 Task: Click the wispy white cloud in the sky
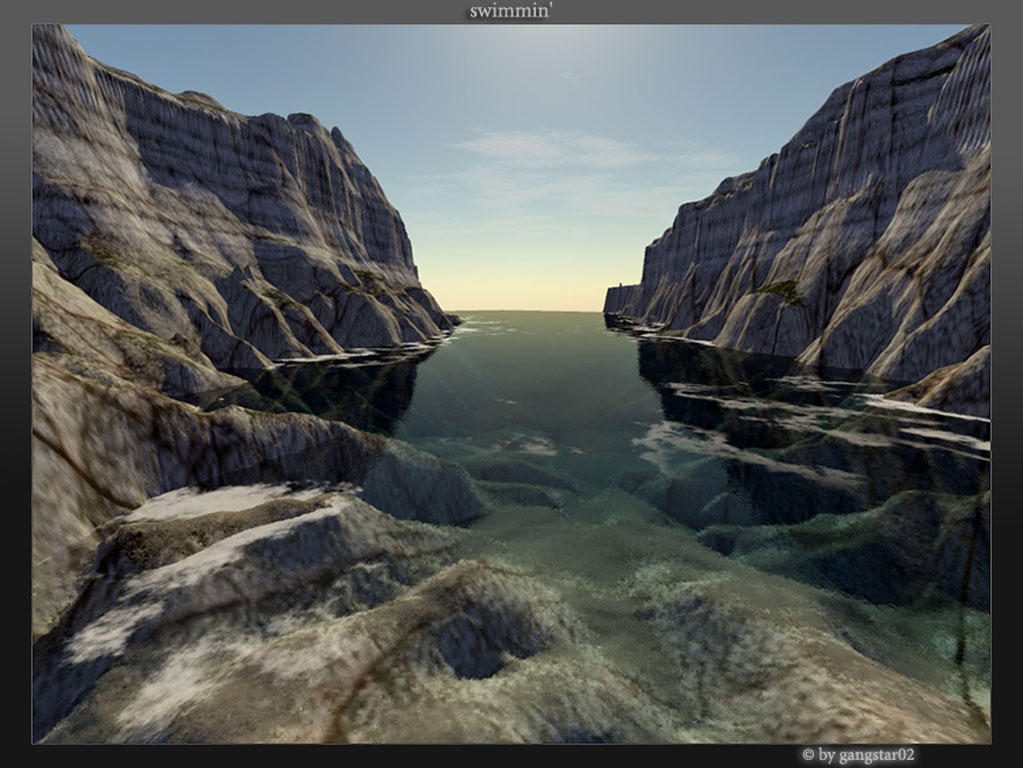(x=560, y=148)
